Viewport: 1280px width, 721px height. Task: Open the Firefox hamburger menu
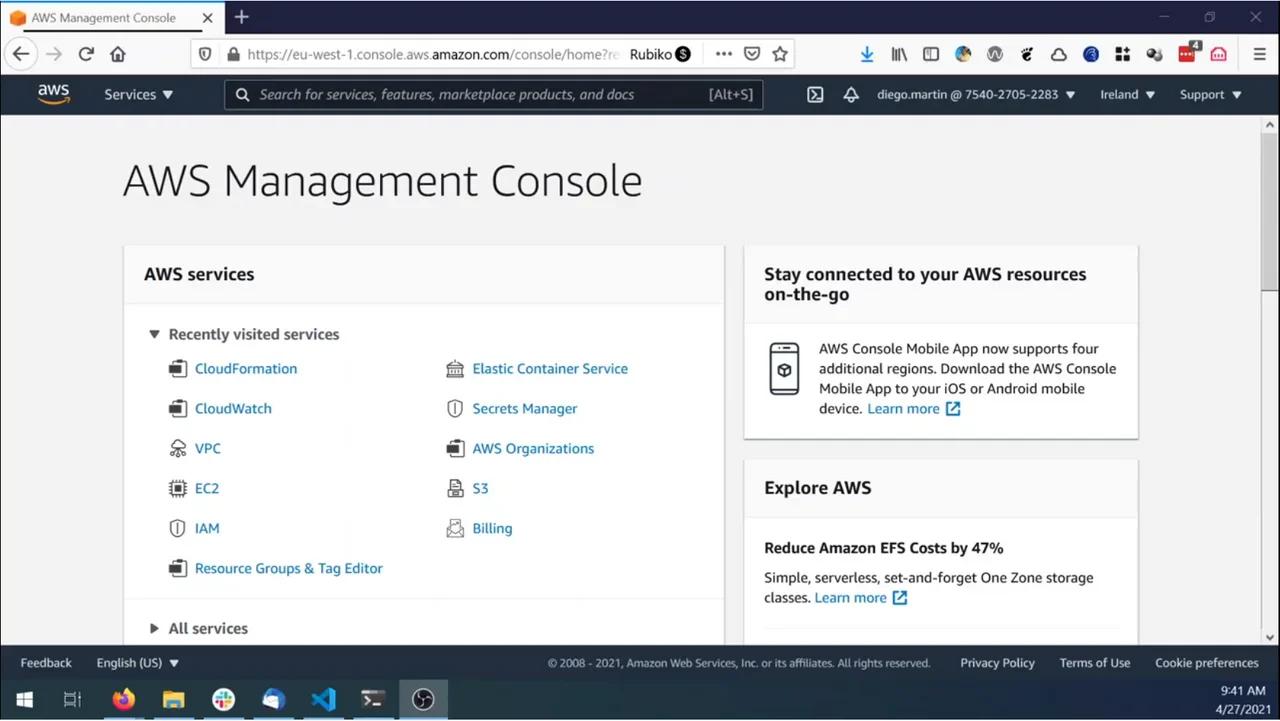click(x=1259, y=54)
